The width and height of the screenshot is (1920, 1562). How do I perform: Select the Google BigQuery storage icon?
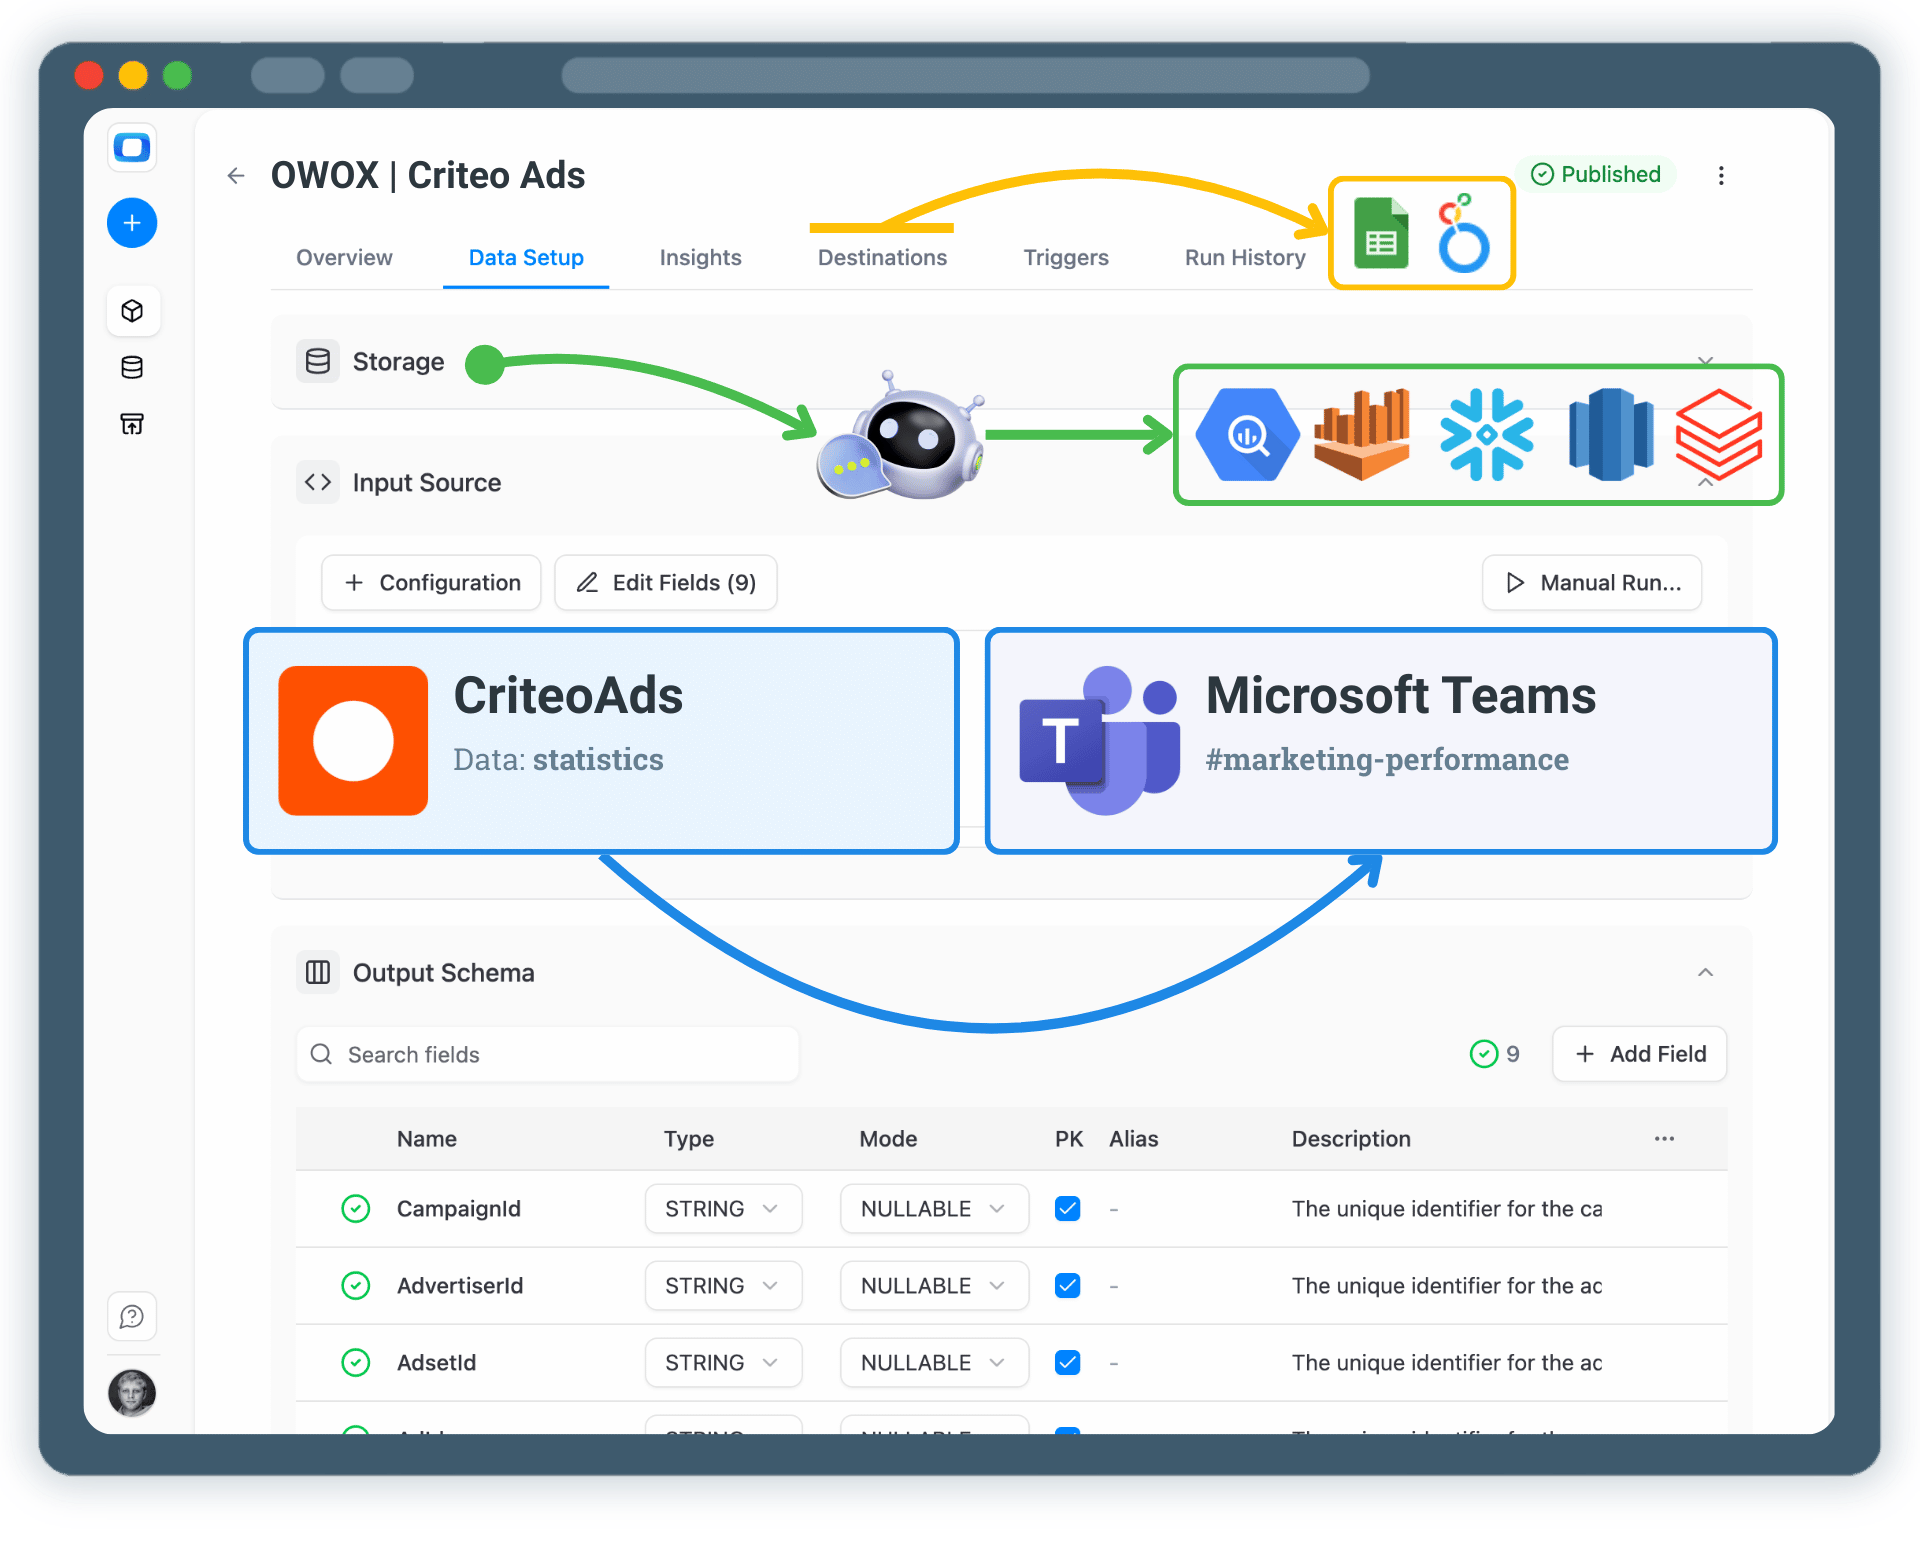tap(1246, 434)
